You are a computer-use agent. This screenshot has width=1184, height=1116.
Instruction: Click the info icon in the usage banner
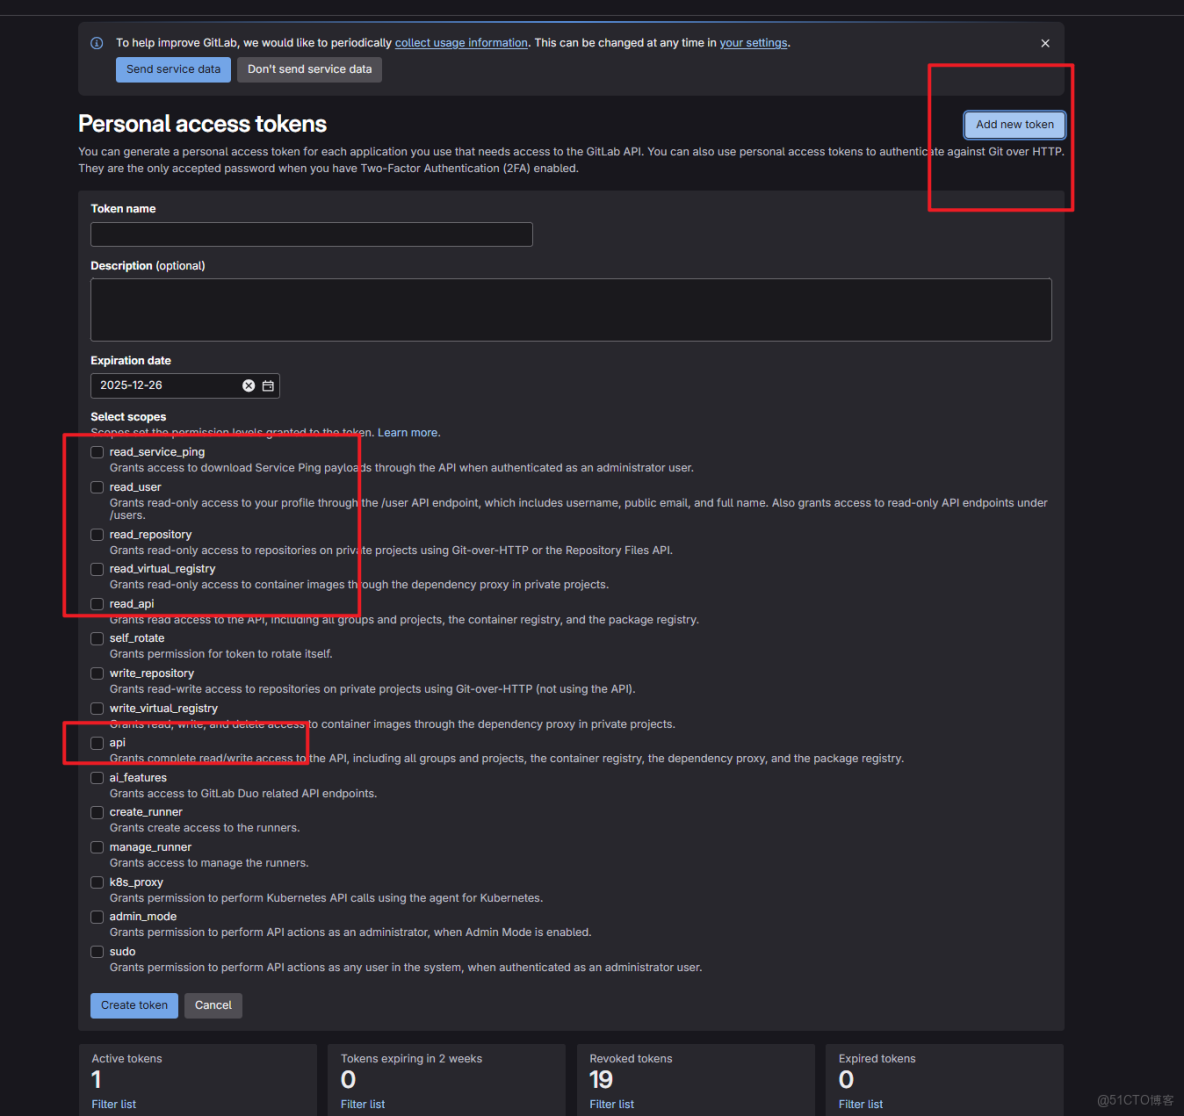point(96,43)
